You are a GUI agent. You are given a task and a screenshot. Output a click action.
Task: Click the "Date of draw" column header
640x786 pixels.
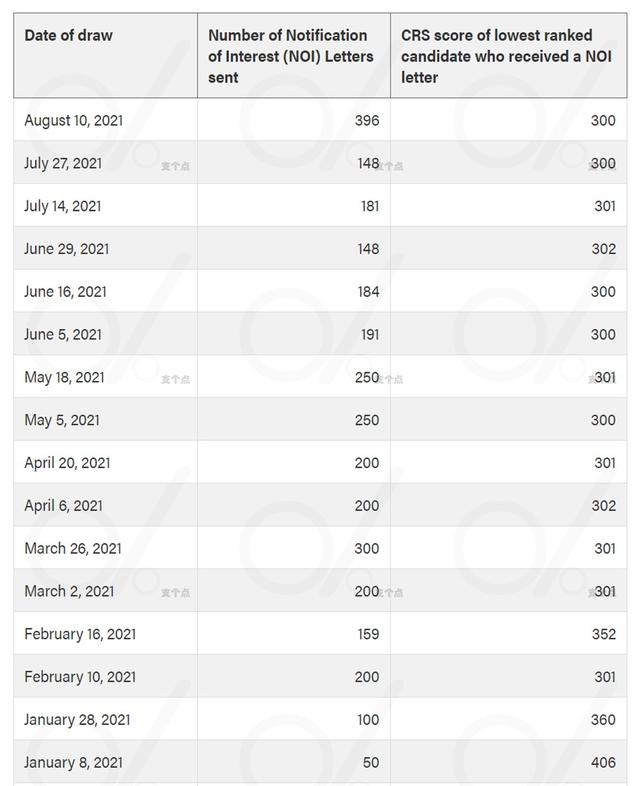coord(69,36)
